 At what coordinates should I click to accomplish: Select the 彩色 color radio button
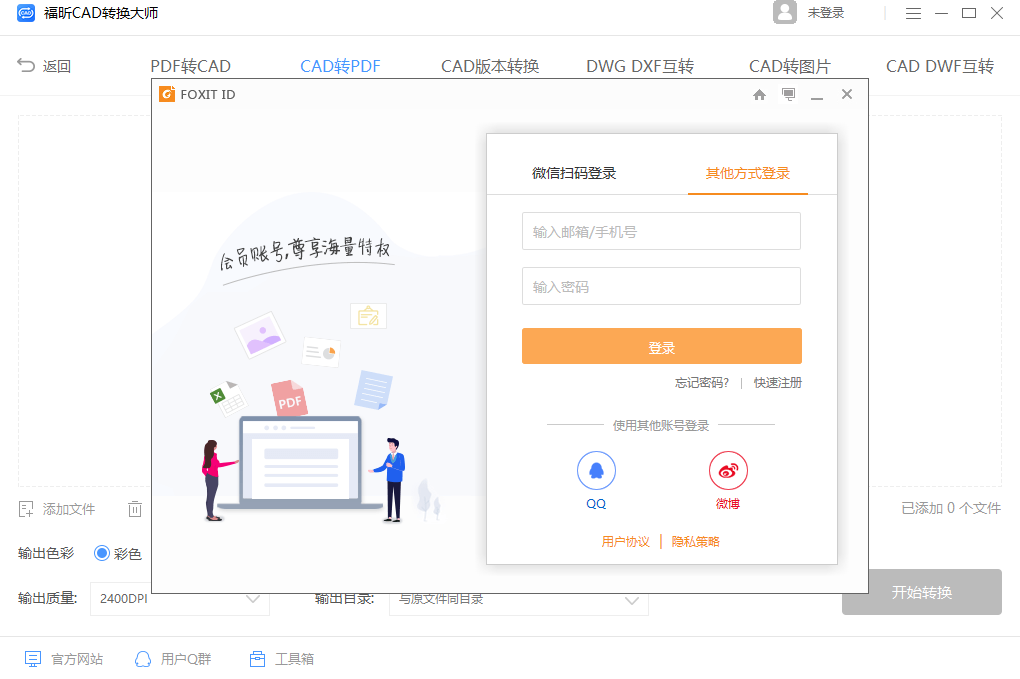tap(101, 553)
